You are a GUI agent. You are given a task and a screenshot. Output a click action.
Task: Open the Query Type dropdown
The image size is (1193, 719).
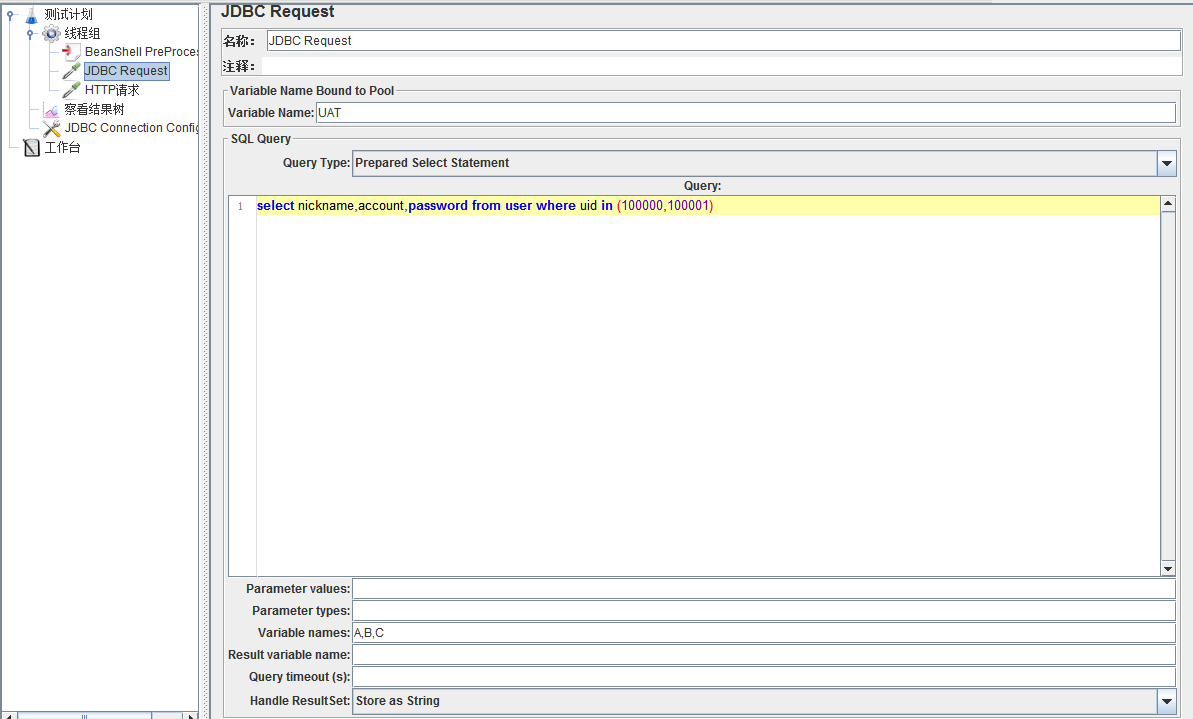click(x=1166, y=163)
